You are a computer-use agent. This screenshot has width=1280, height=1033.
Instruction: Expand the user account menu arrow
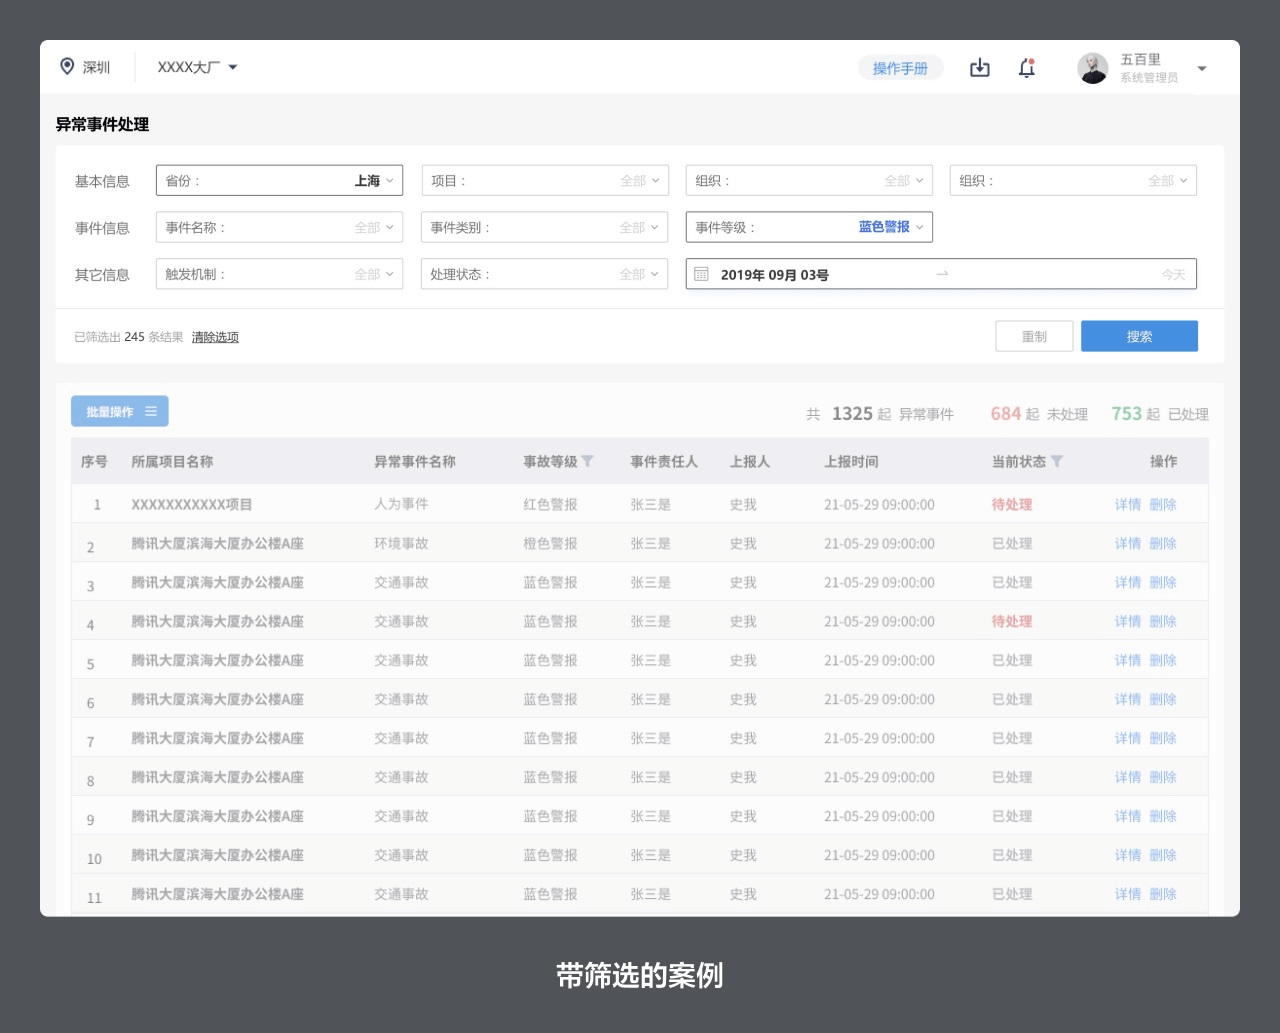pos(1202,69)
